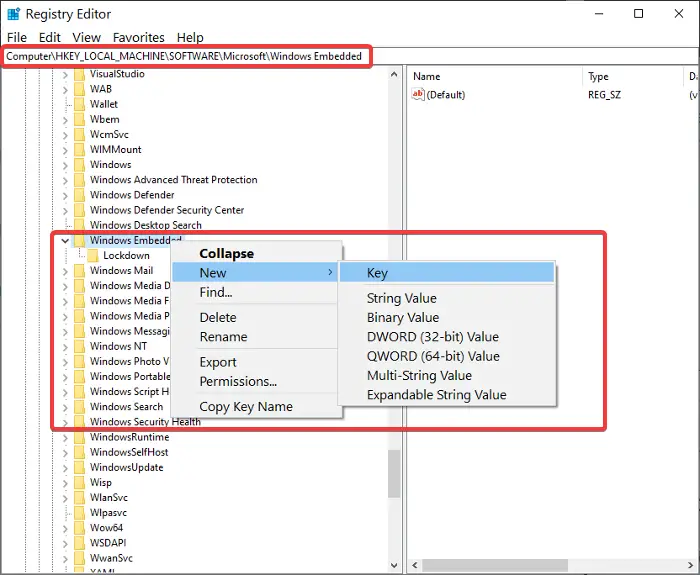This screenshot has height=575, width=700.
Task: Click the Lockdown subkey folder icon
Action: tap(93, 255)
